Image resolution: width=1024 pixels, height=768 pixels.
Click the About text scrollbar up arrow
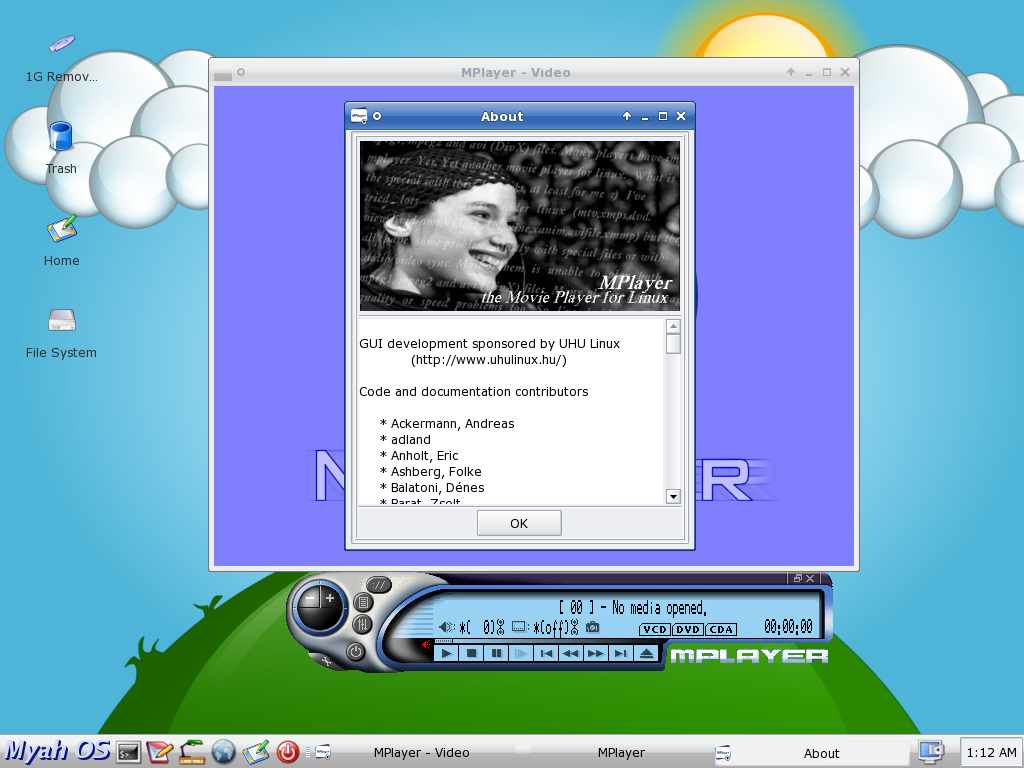[673, 326]
